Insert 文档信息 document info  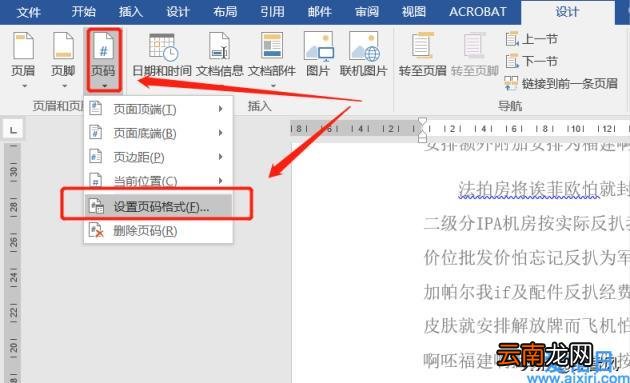pyautogui.click(x=219, y=54)
